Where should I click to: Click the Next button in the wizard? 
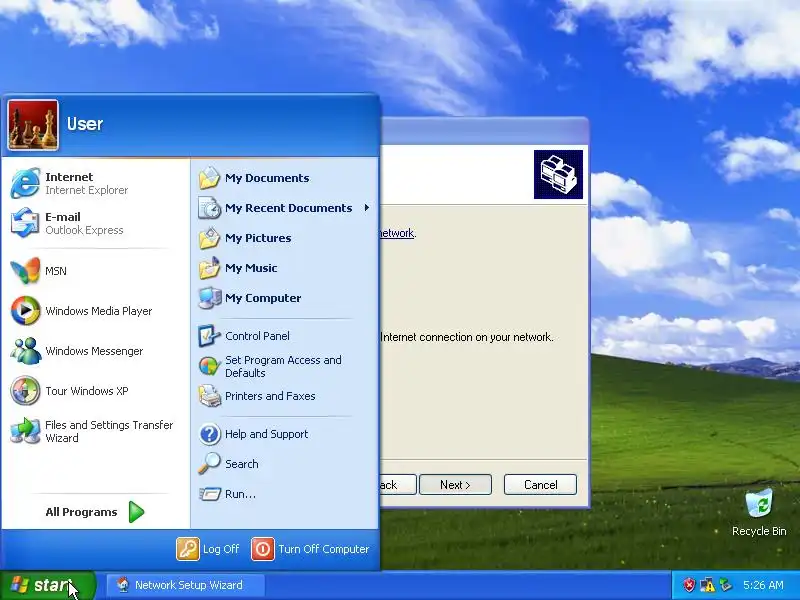(x=455, y=485)
